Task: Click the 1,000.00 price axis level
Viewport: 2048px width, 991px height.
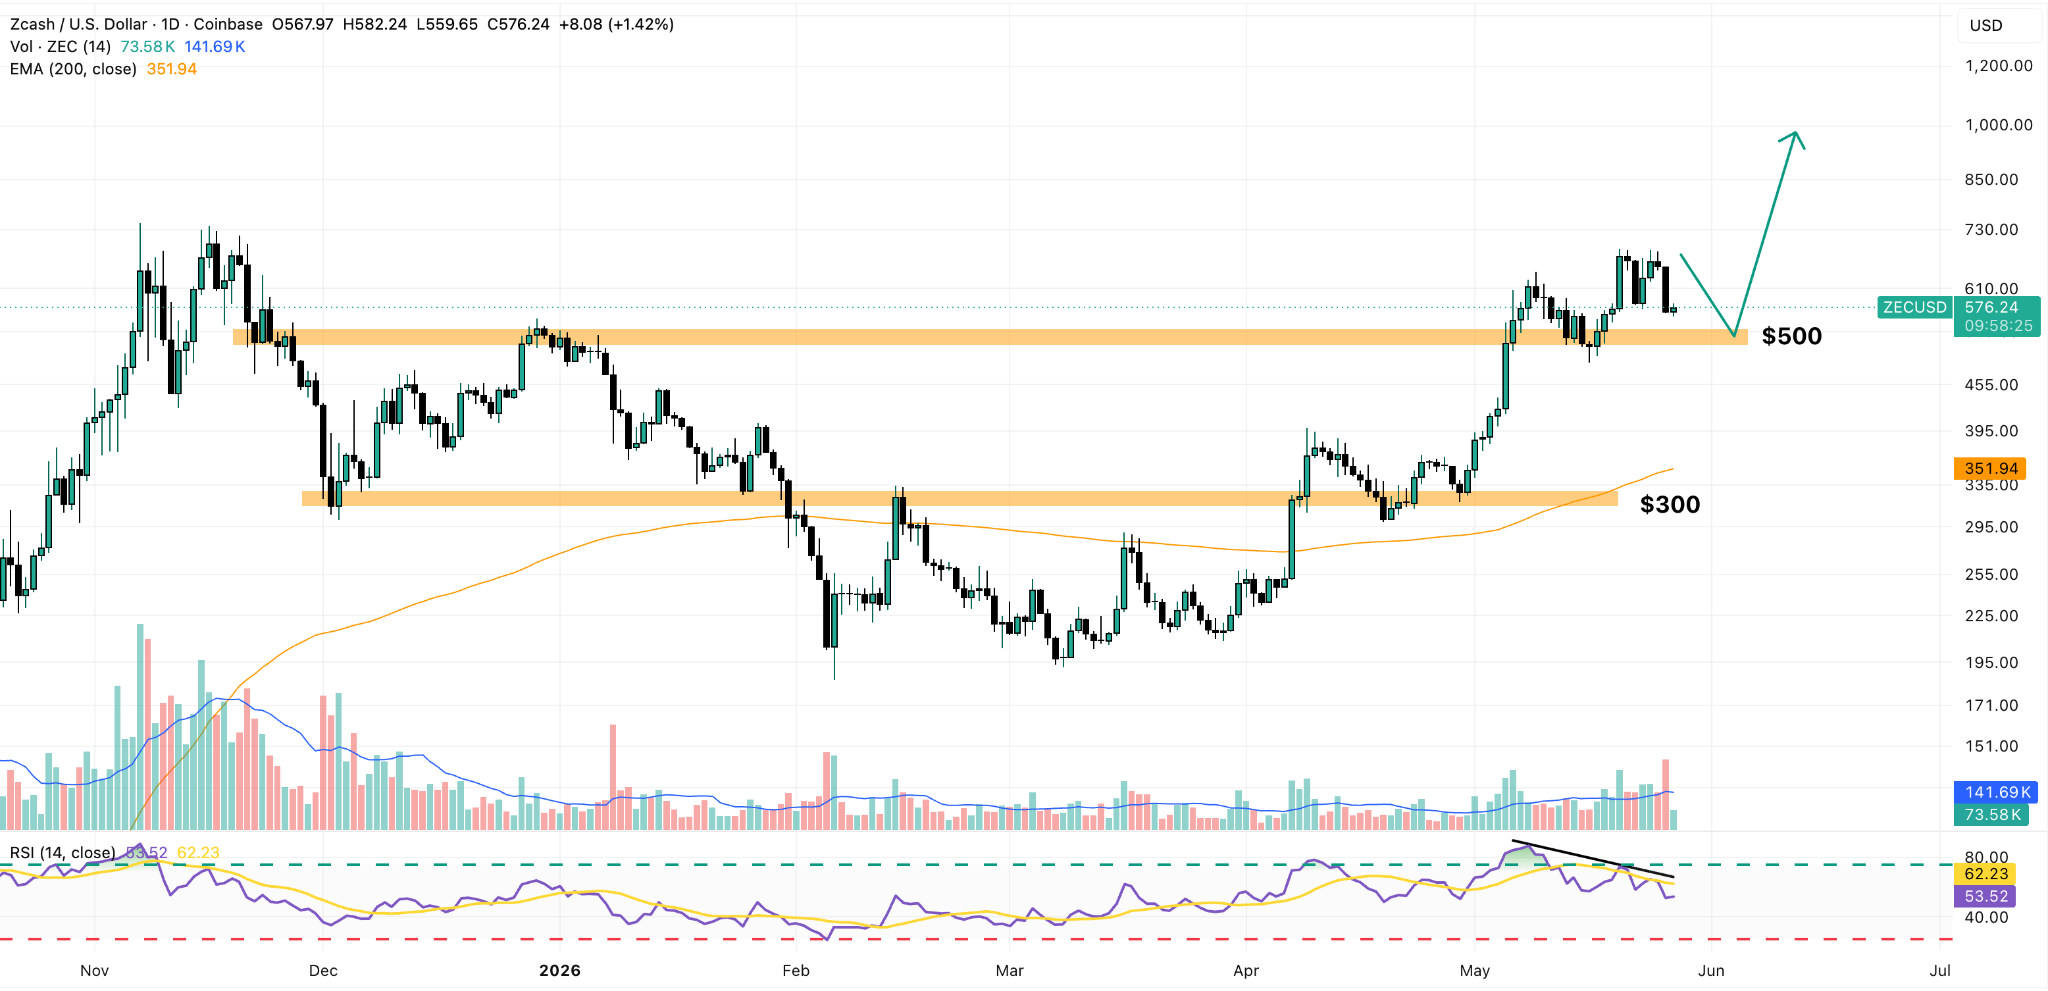Action: (1999, 125)
